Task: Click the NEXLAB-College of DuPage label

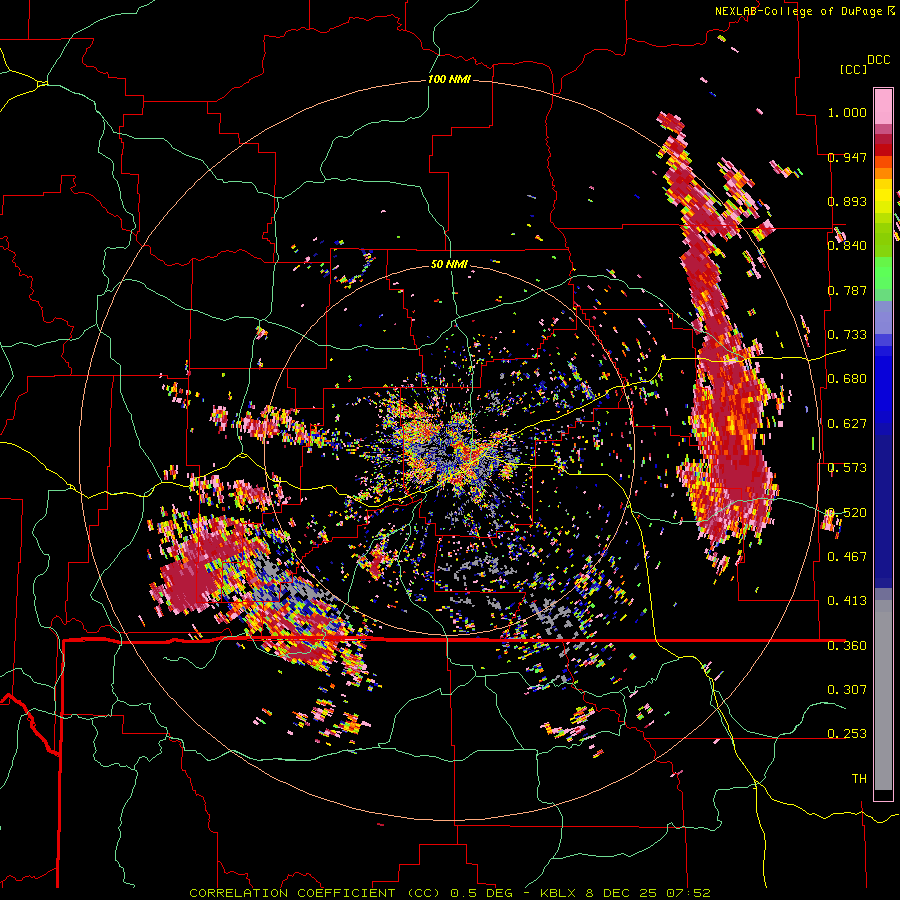Action: tap(798, 11)
